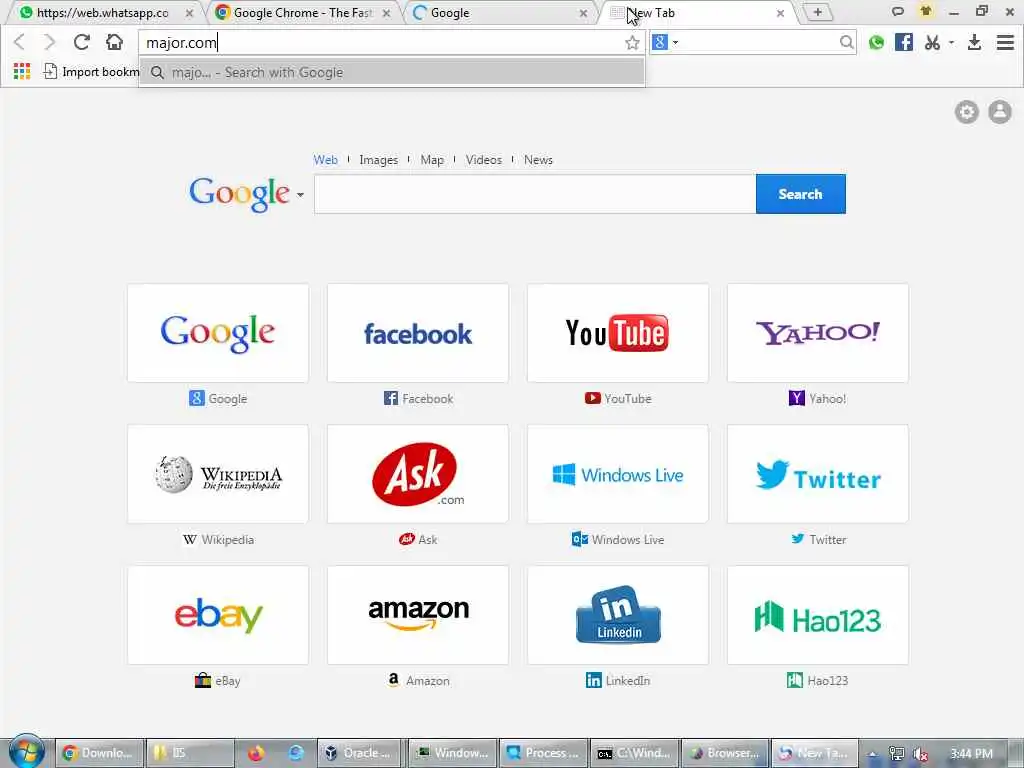Switch to the Process taskbar window

[543, 753]
